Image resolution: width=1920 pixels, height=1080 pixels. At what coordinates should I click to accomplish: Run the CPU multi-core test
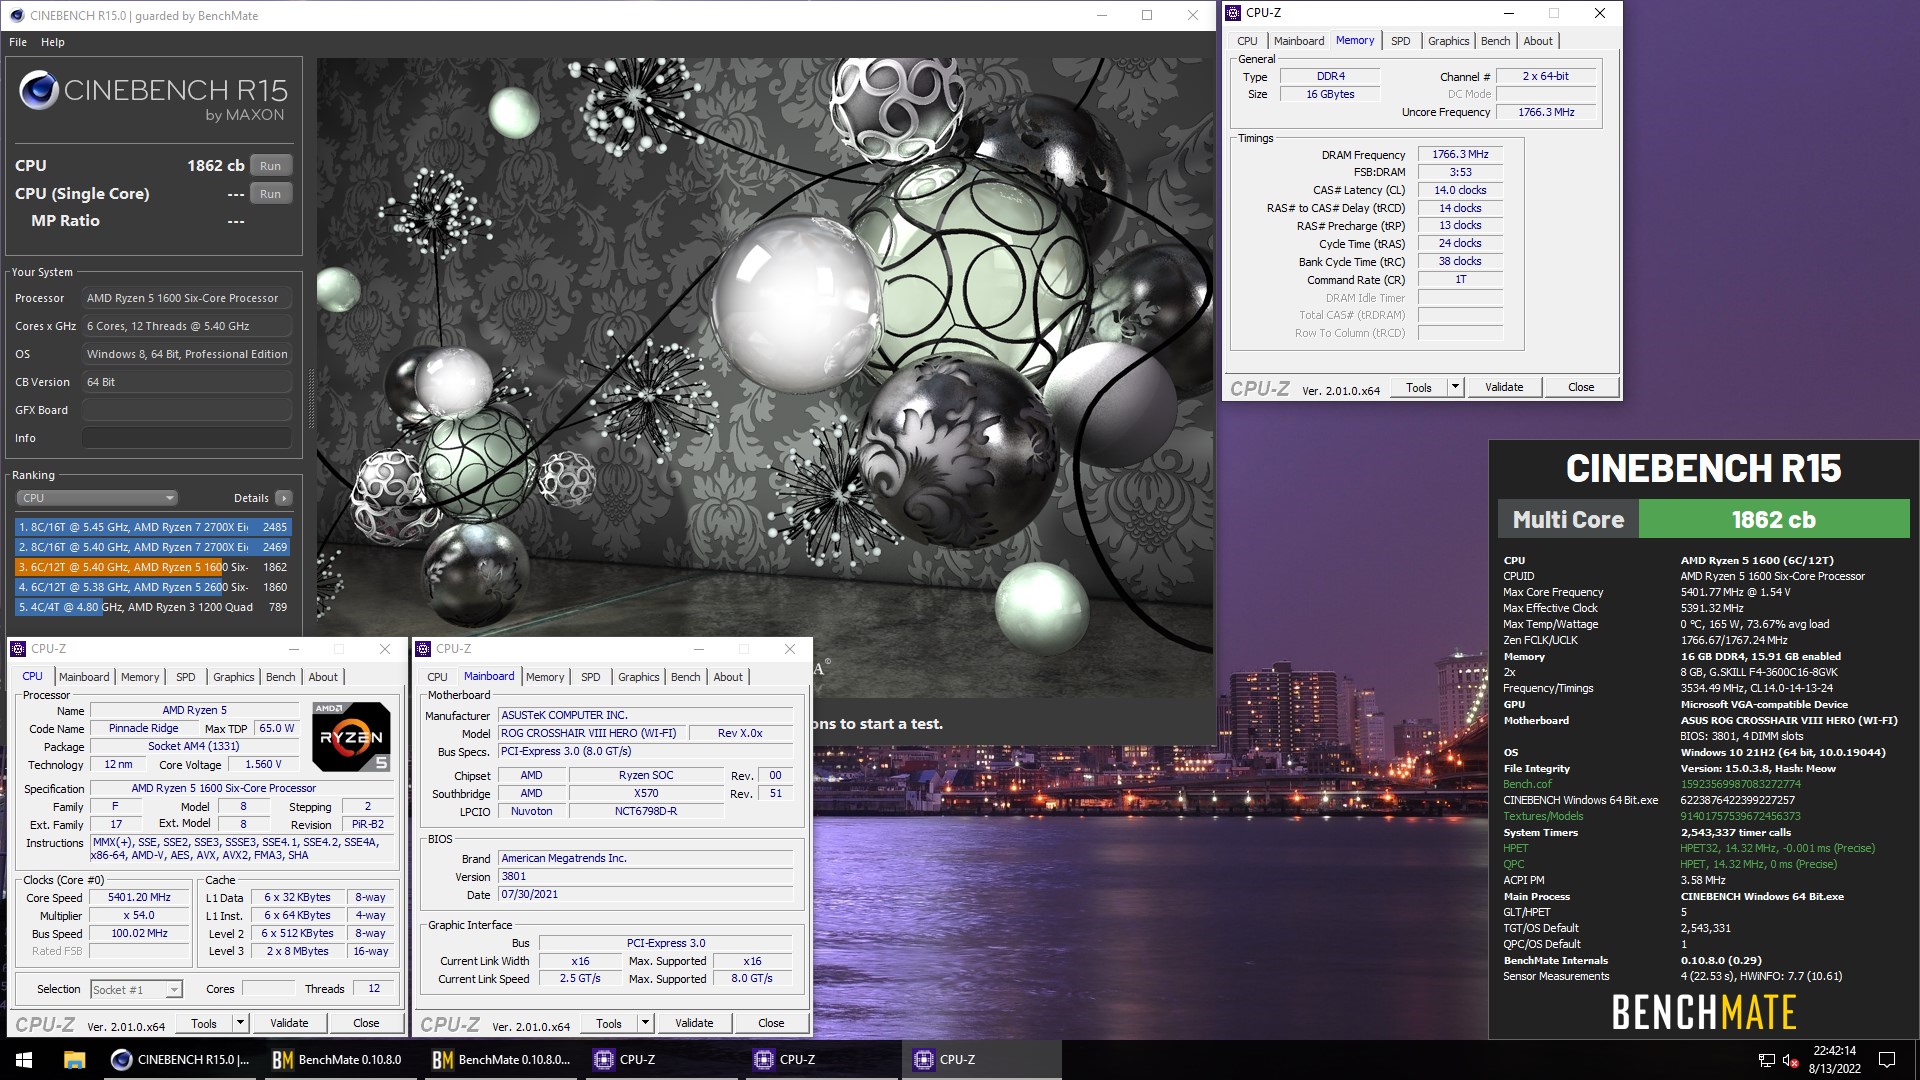[x=271, y=166]
